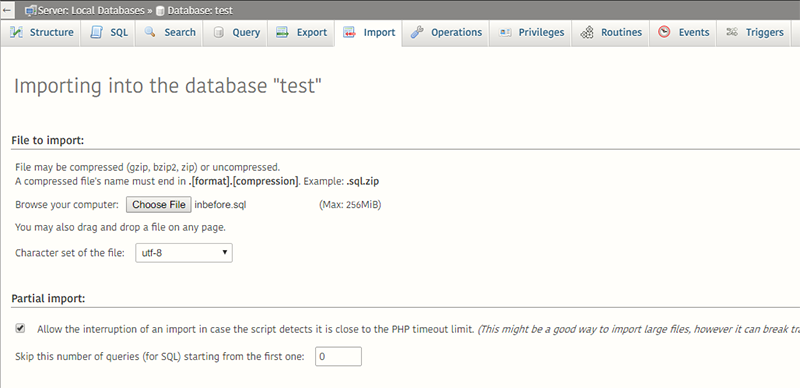Viewport: 800px width, 388px height.
Task: Click the File to import heading
Action: tap(47, 140)
